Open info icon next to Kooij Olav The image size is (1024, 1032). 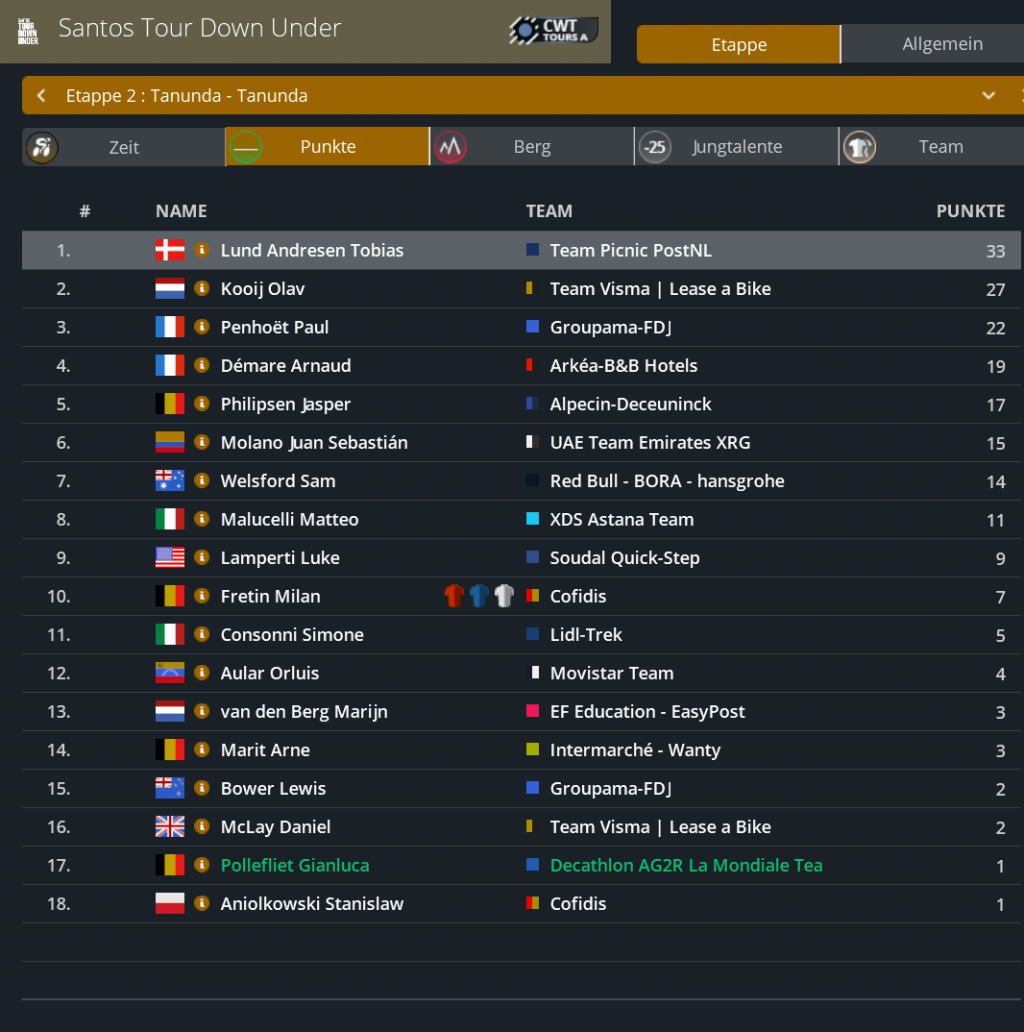(201, 289)
